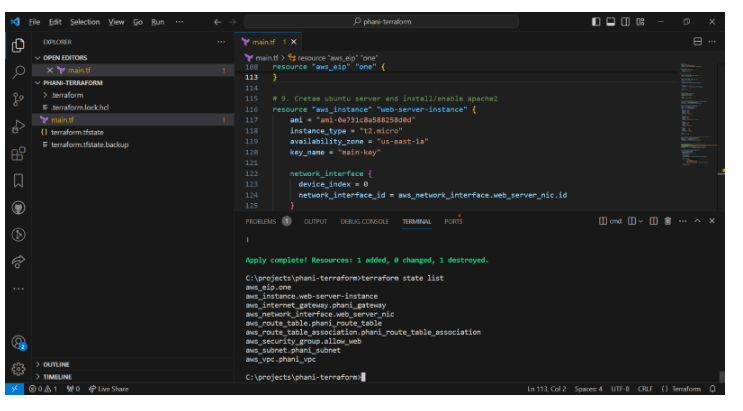Open terraform.tfstate file in explorer
The image size is (743, 411).
pyautogui.click(x=79, y=132)
